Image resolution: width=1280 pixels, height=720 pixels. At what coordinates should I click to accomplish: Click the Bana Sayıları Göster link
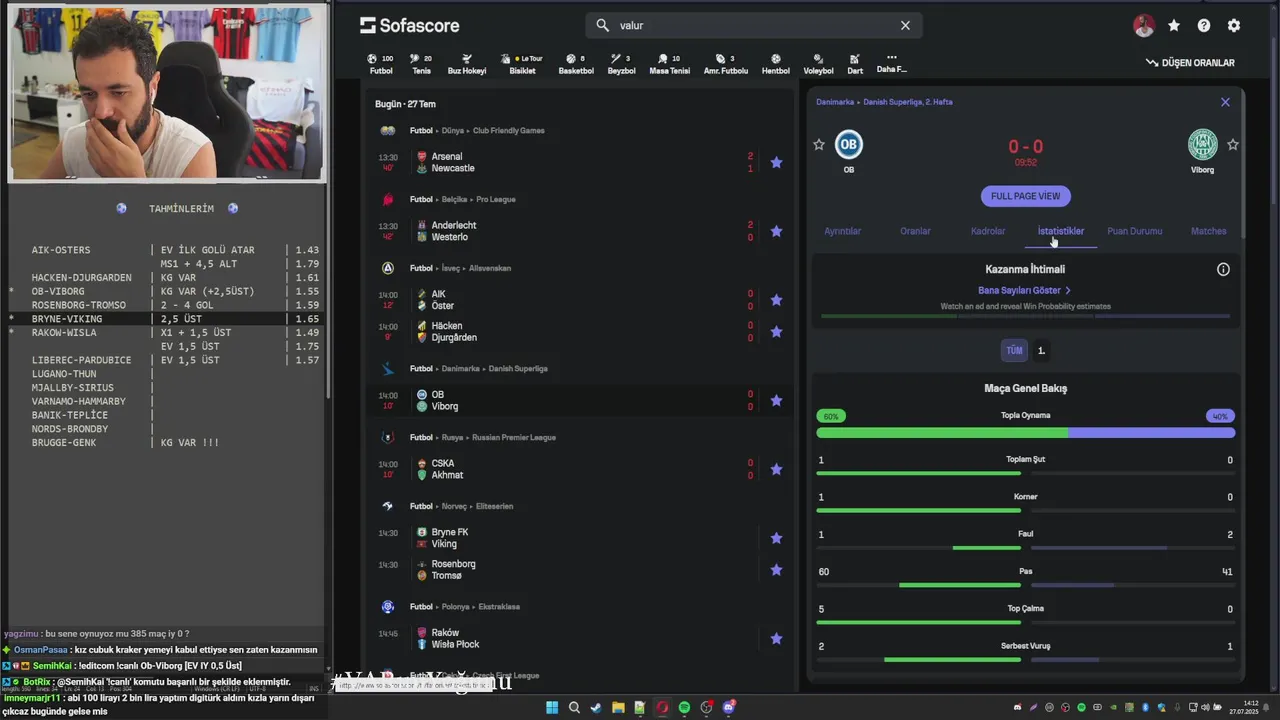click(1024, 290)
